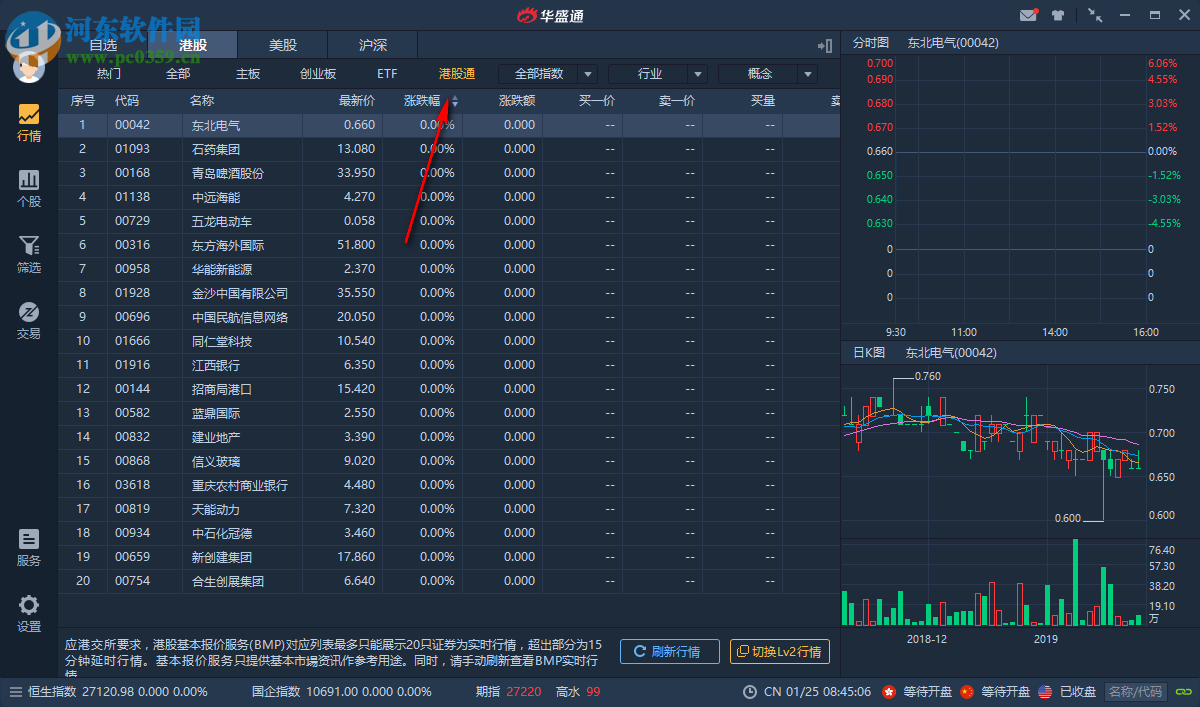Sort by 名称 column header
Viewport: 1200px width, 707px height.
pos(202,101)
